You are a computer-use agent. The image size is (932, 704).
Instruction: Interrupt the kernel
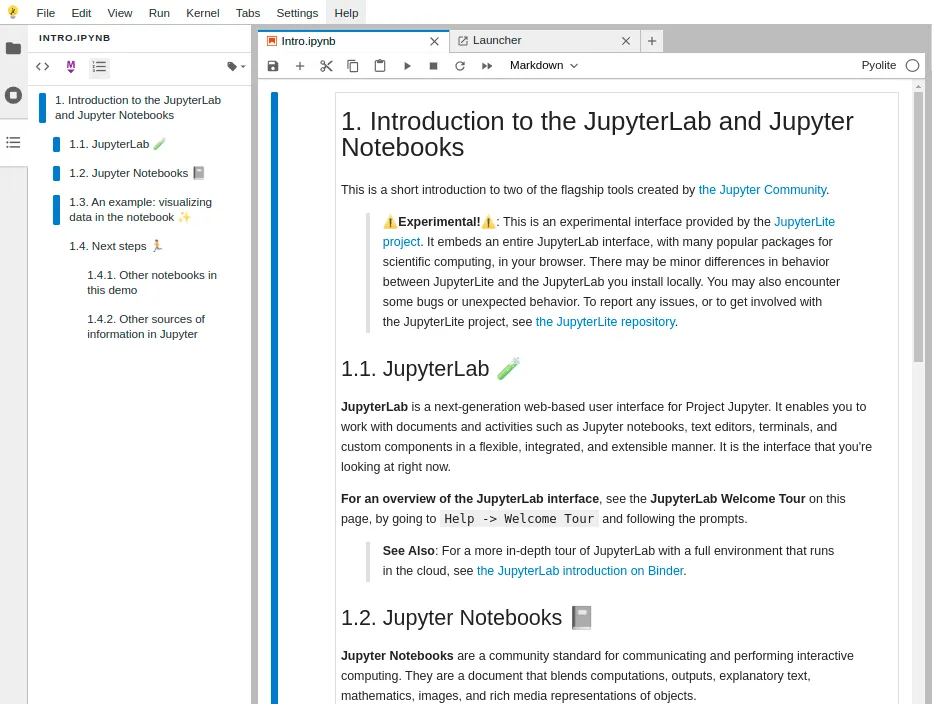tap(432, 65)
